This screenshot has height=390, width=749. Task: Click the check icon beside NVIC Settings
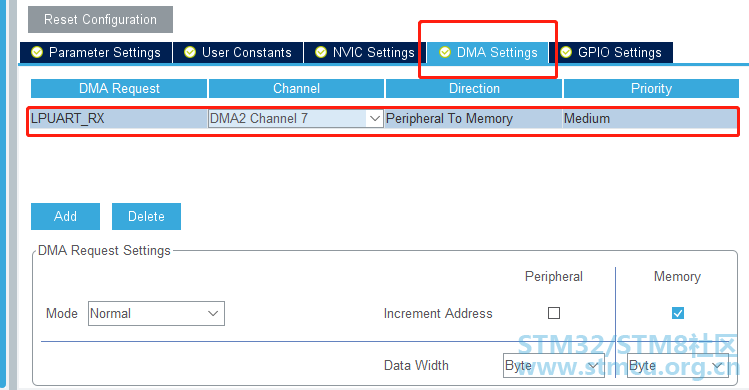click(x=321, y=52)
